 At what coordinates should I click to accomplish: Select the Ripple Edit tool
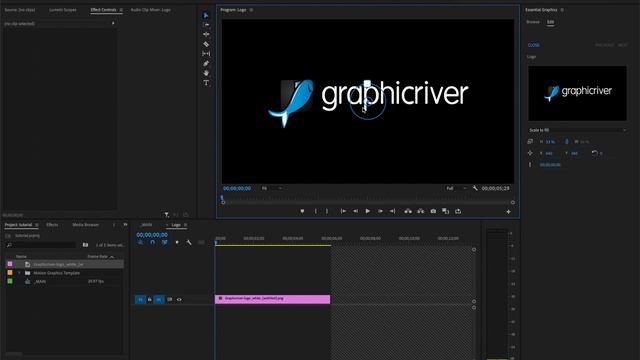click(206, 34)
